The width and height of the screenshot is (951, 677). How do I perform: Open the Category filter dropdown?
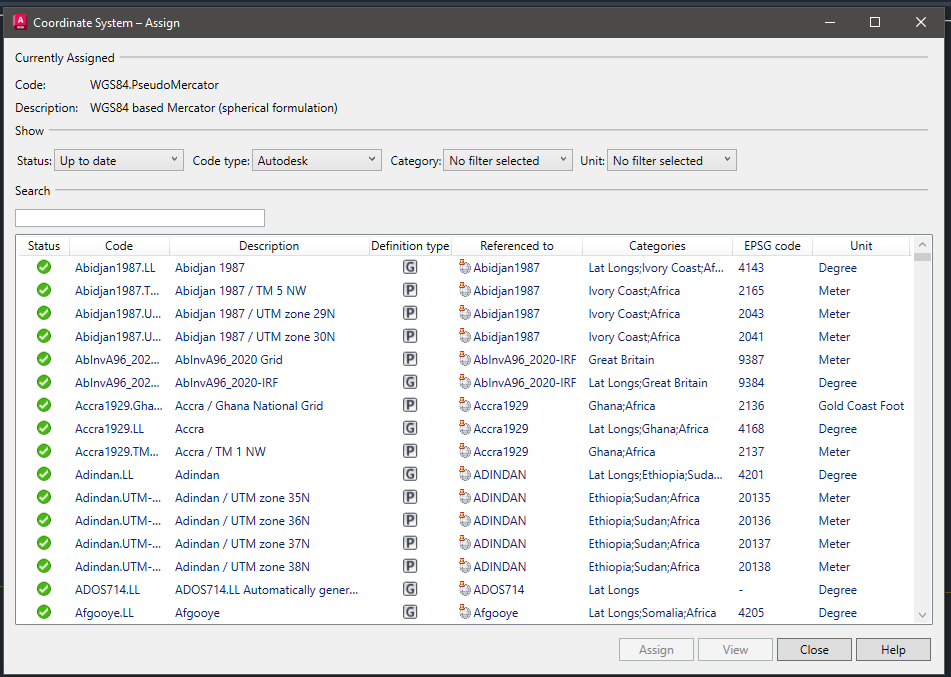(x=508, y=160)
